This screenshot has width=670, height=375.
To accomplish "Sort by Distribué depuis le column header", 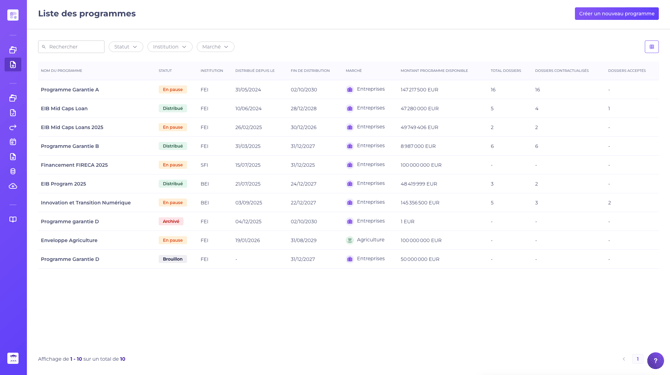I will pos(255,70).
